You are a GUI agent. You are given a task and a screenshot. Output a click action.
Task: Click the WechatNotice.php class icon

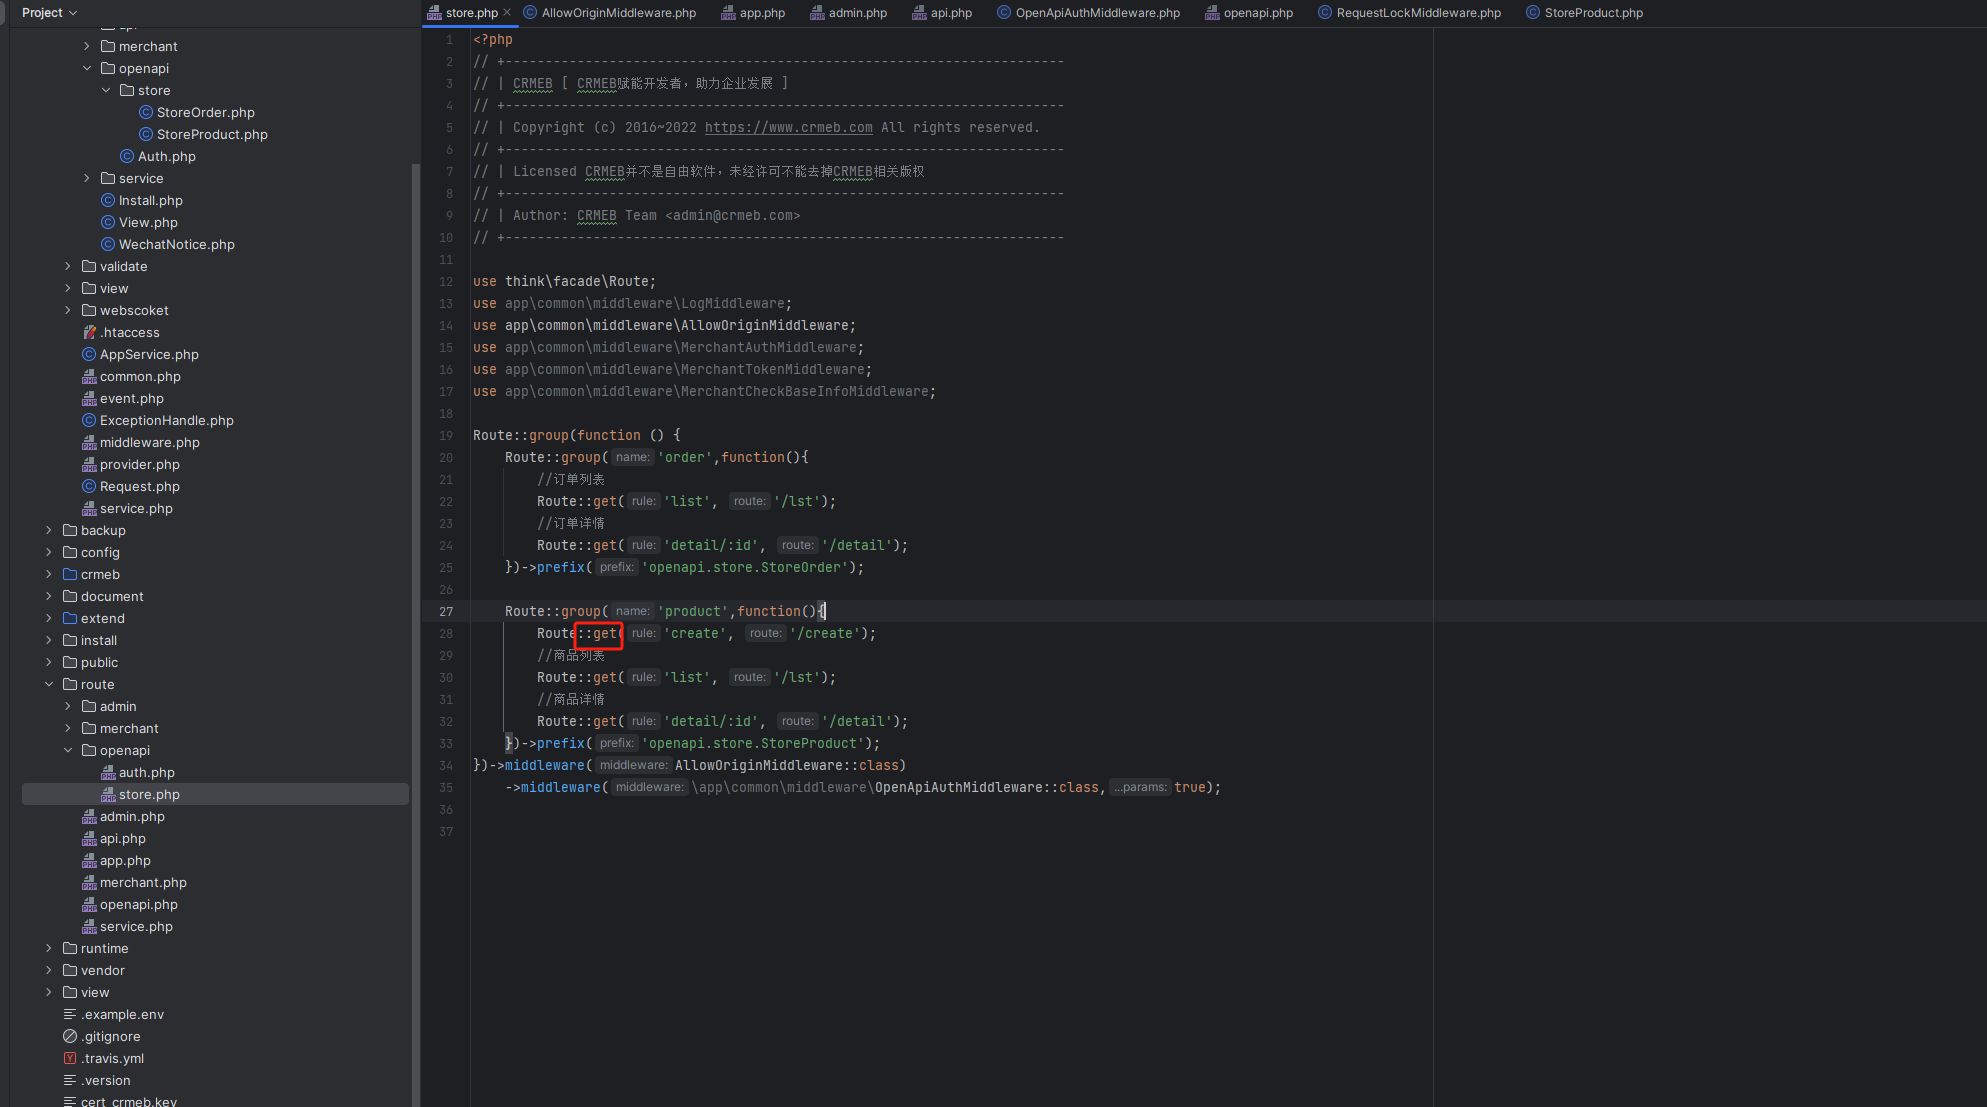[x=108, y=245]
